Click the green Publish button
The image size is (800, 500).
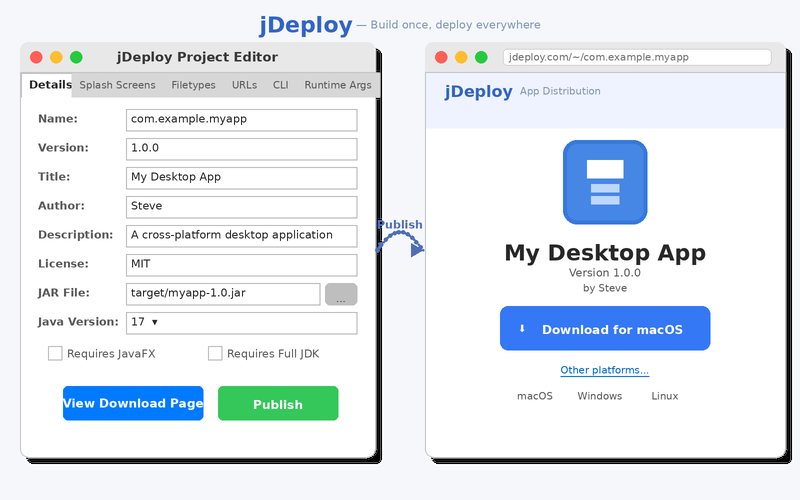[278, 403]
